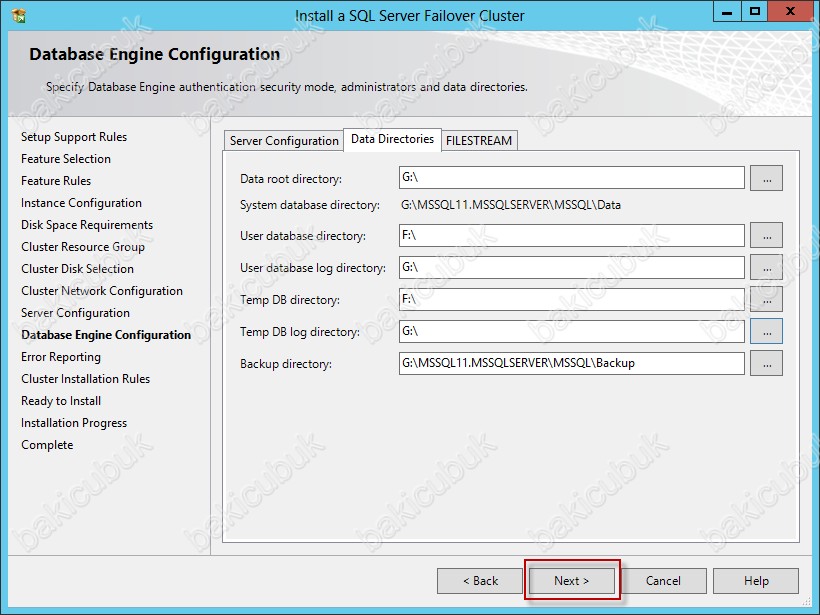Edit the Temp DB log directory field
The height and width of the screenshot is (615, 820).
(x=571, y=331)
